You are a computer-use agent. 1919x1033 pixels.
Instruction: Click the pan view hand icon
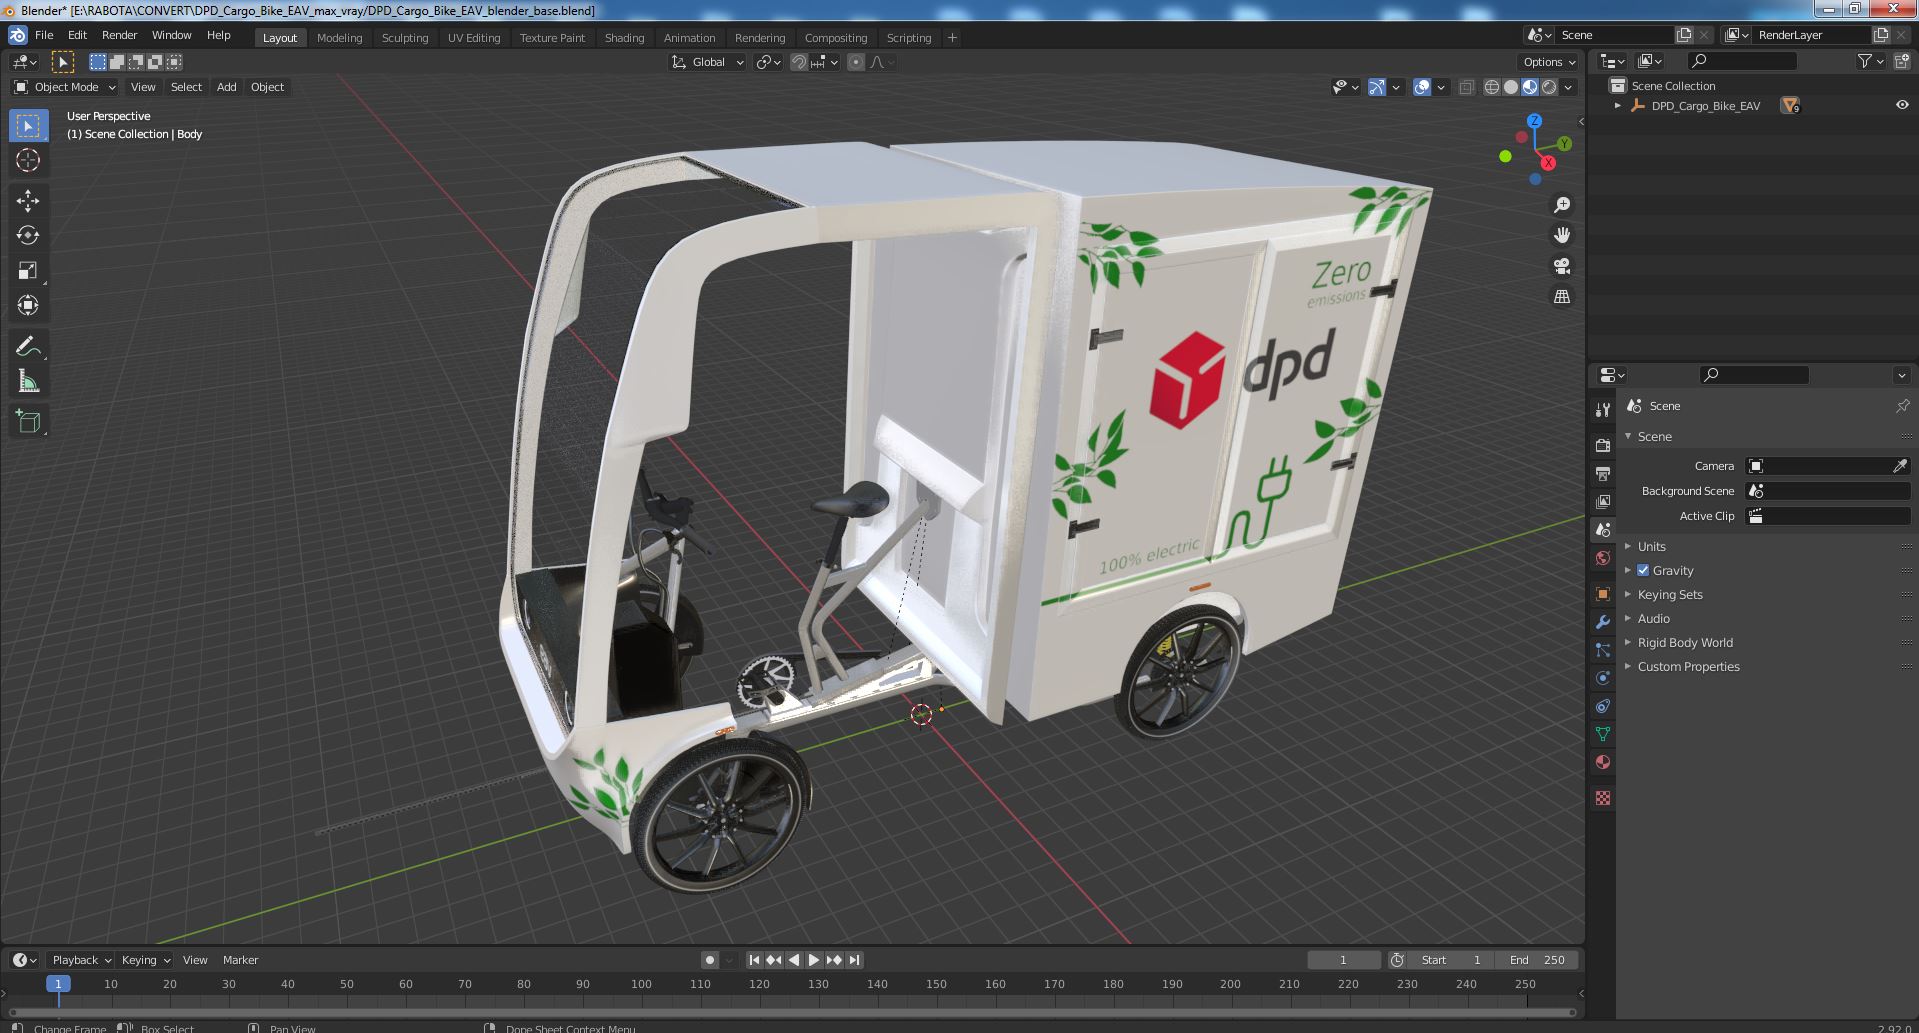[1561, 235]
